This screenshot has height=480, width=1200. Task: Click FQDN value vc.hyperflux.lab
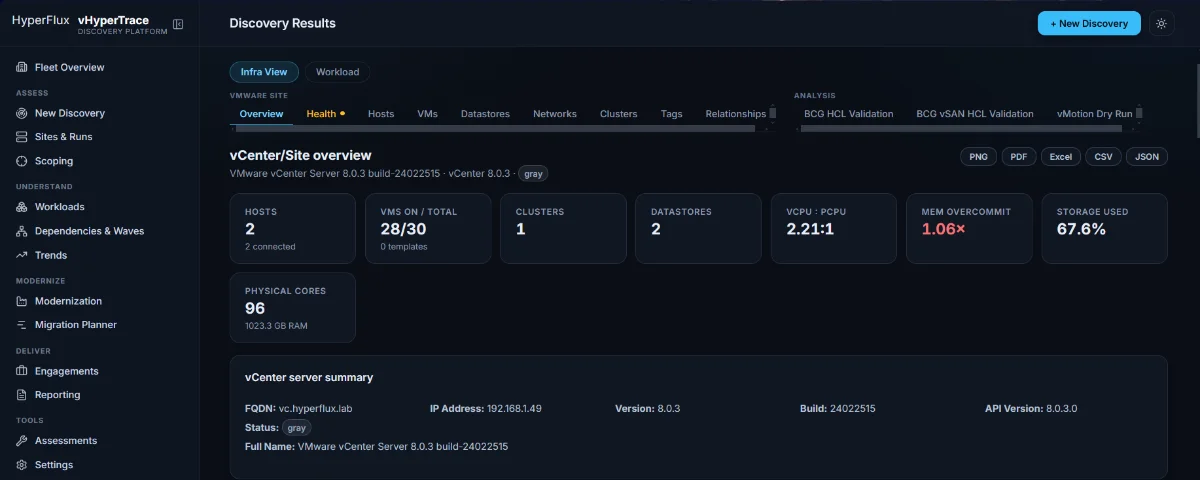tap(315, 409)
